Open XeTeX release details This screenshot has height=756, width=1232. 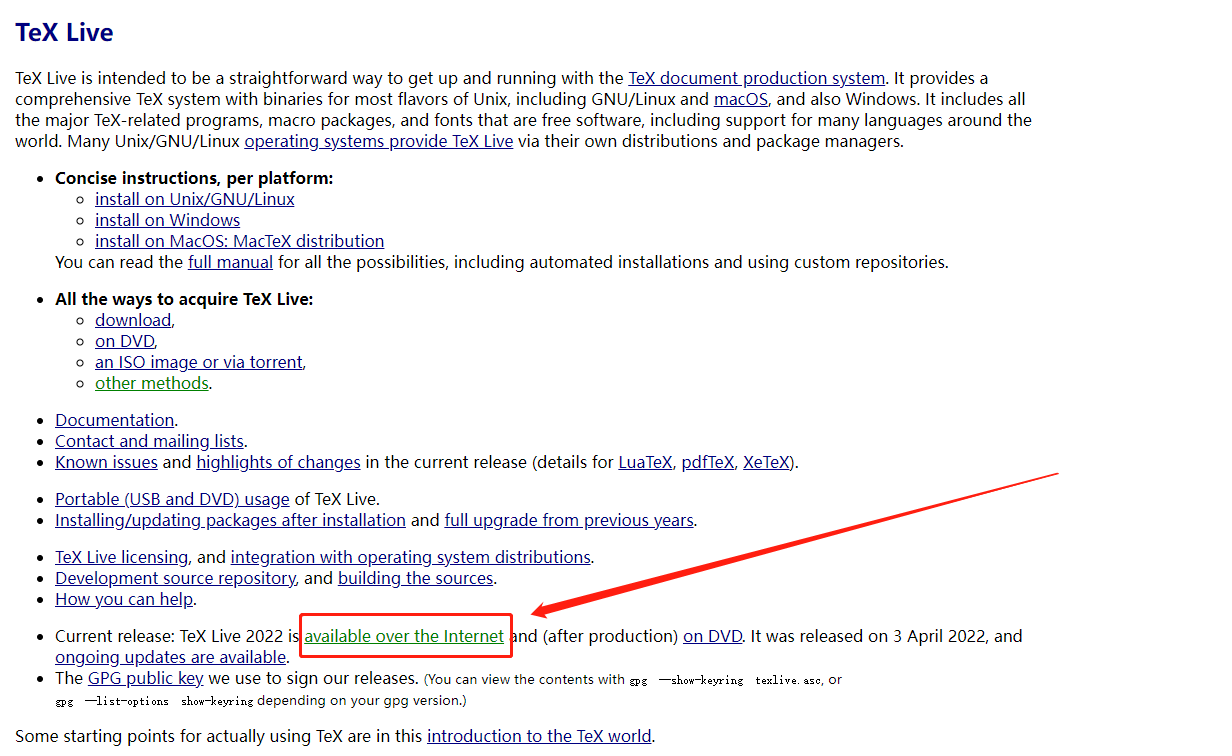tap(766, 462)
